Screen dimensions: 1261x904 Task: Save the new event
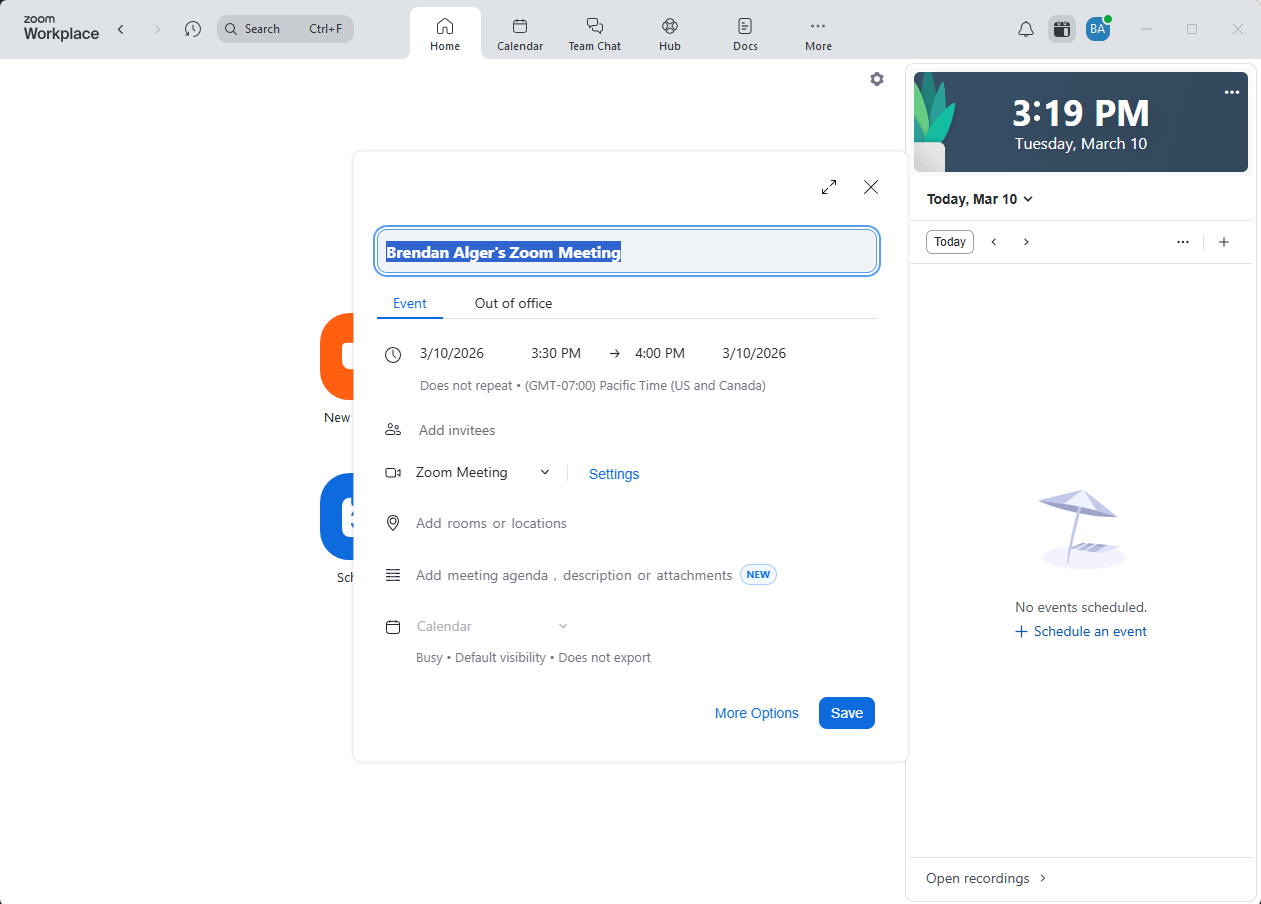pos(846,713)
